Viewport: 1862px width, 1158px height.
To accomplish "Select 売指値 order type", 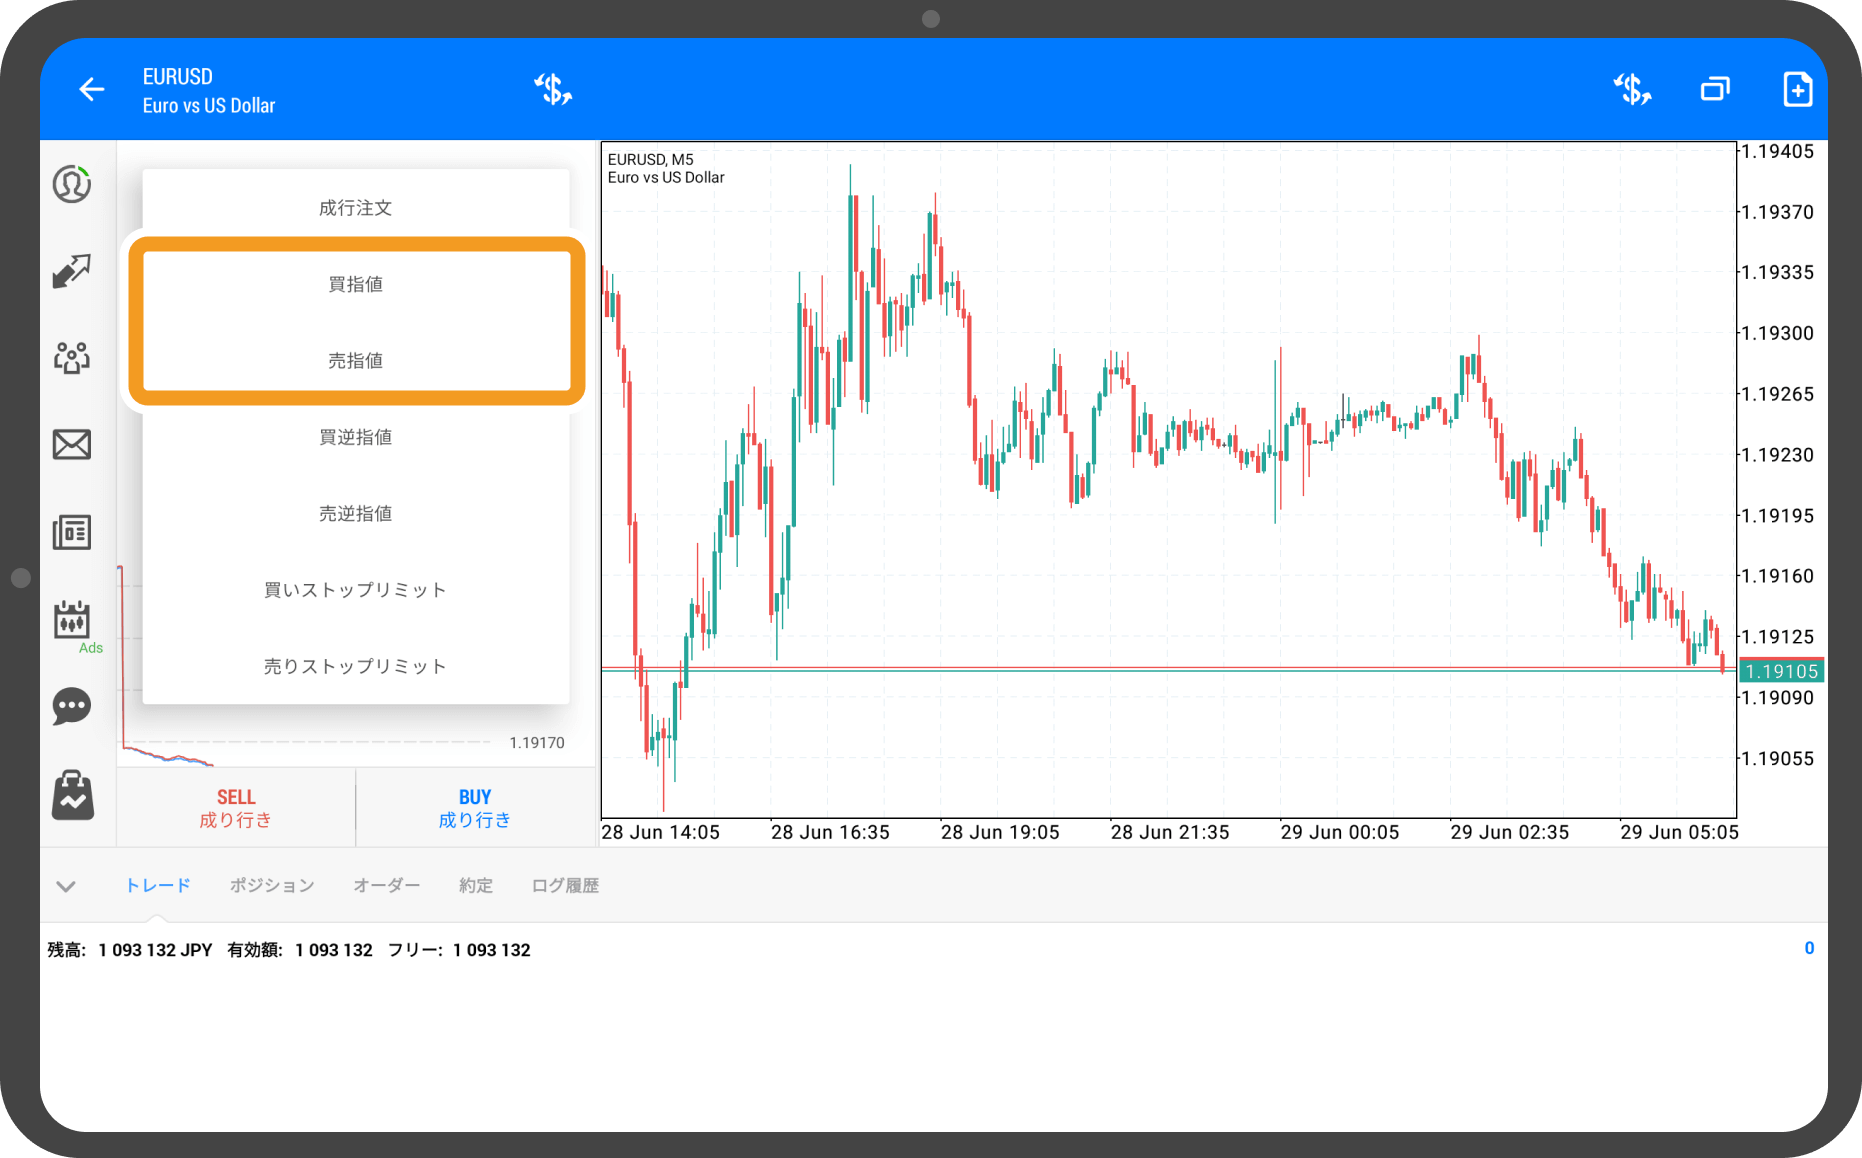I will pyautogui.click(x=356, y=361).
